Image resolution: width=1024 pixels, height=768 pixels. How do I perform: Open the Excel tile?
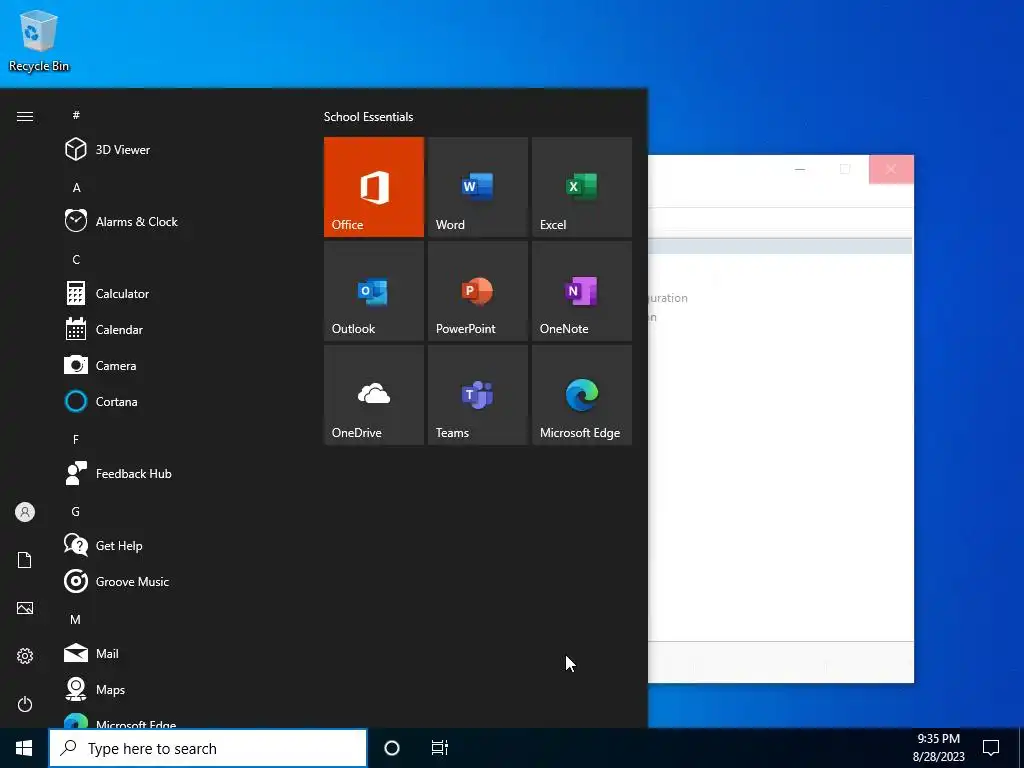pyautogui.click(x=582, y=187)
